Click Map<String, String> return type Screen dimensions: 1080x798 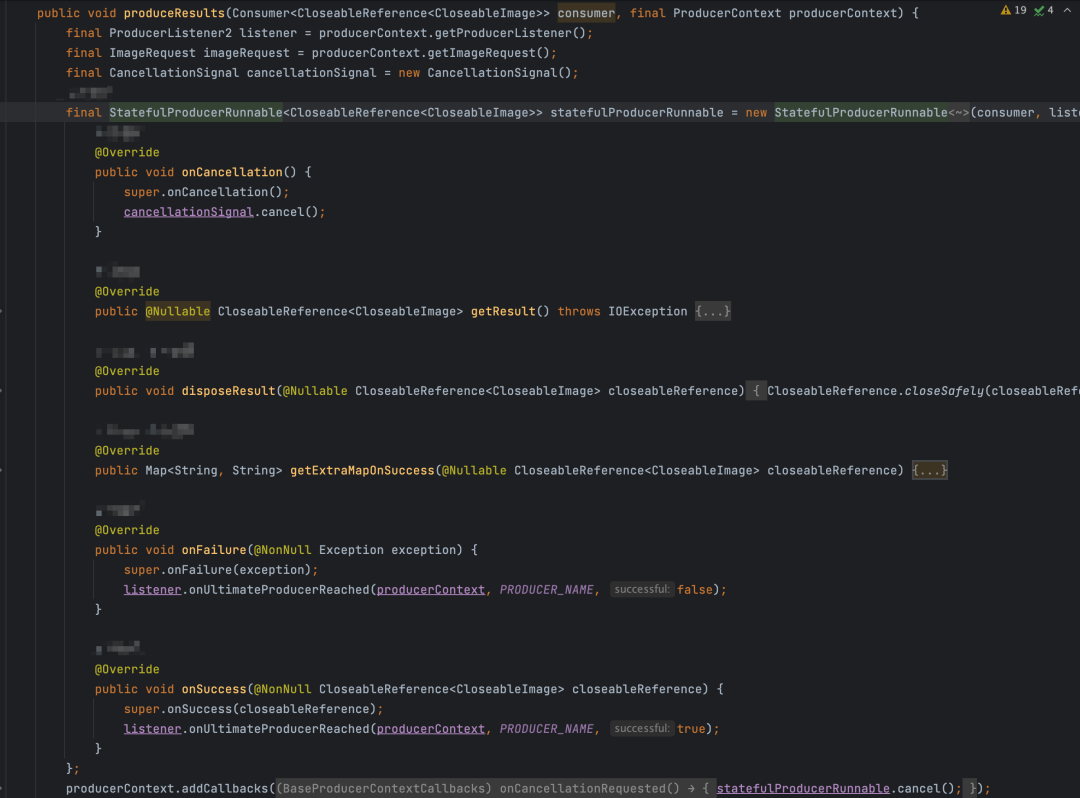(x=214, y=470)
